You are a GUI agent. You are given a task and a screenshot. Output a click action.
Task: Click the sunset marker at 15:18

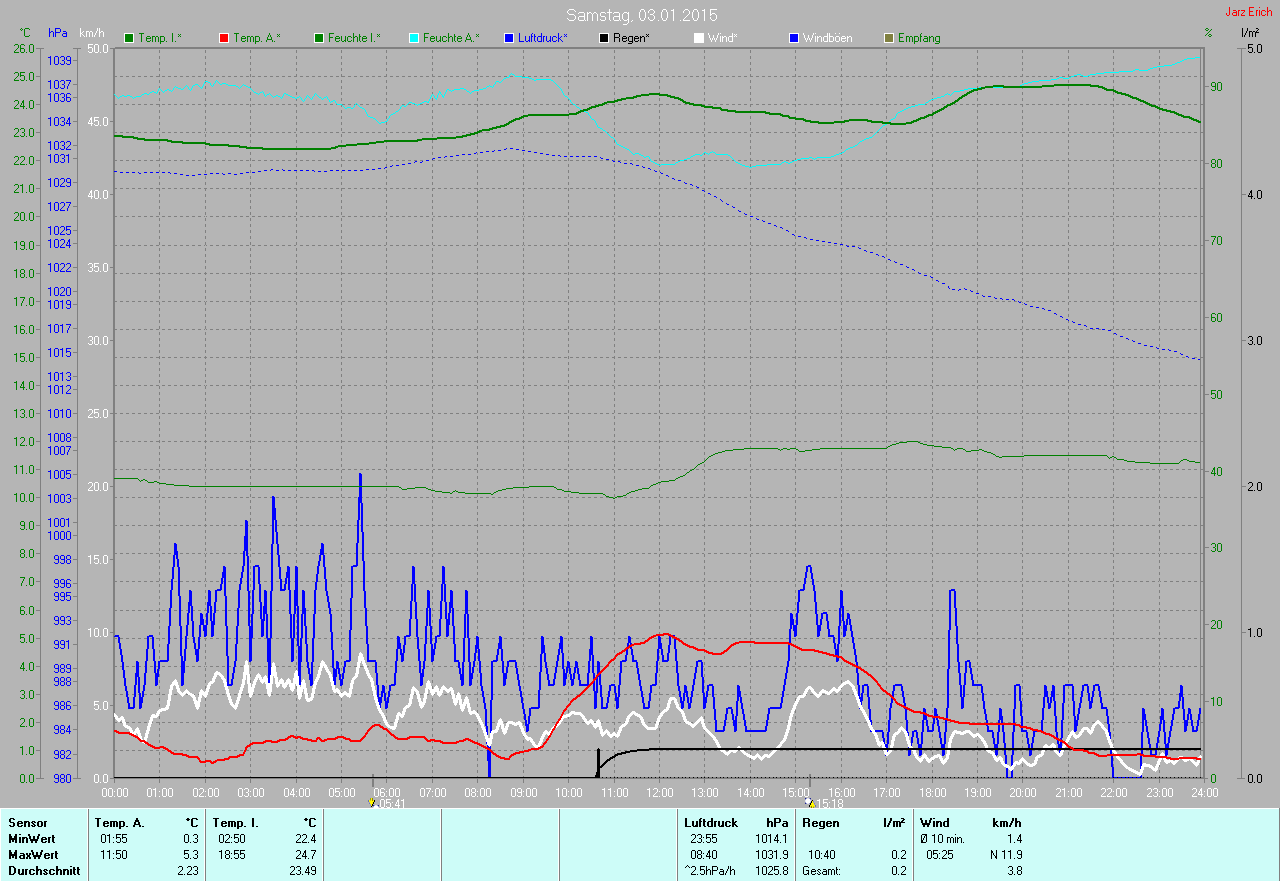pyautogui.click(x=809, y=802)
